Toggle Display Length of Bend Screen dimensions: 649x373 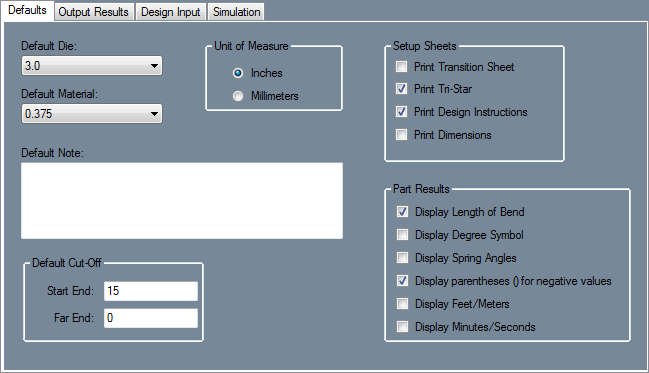(x=402, y=212)
